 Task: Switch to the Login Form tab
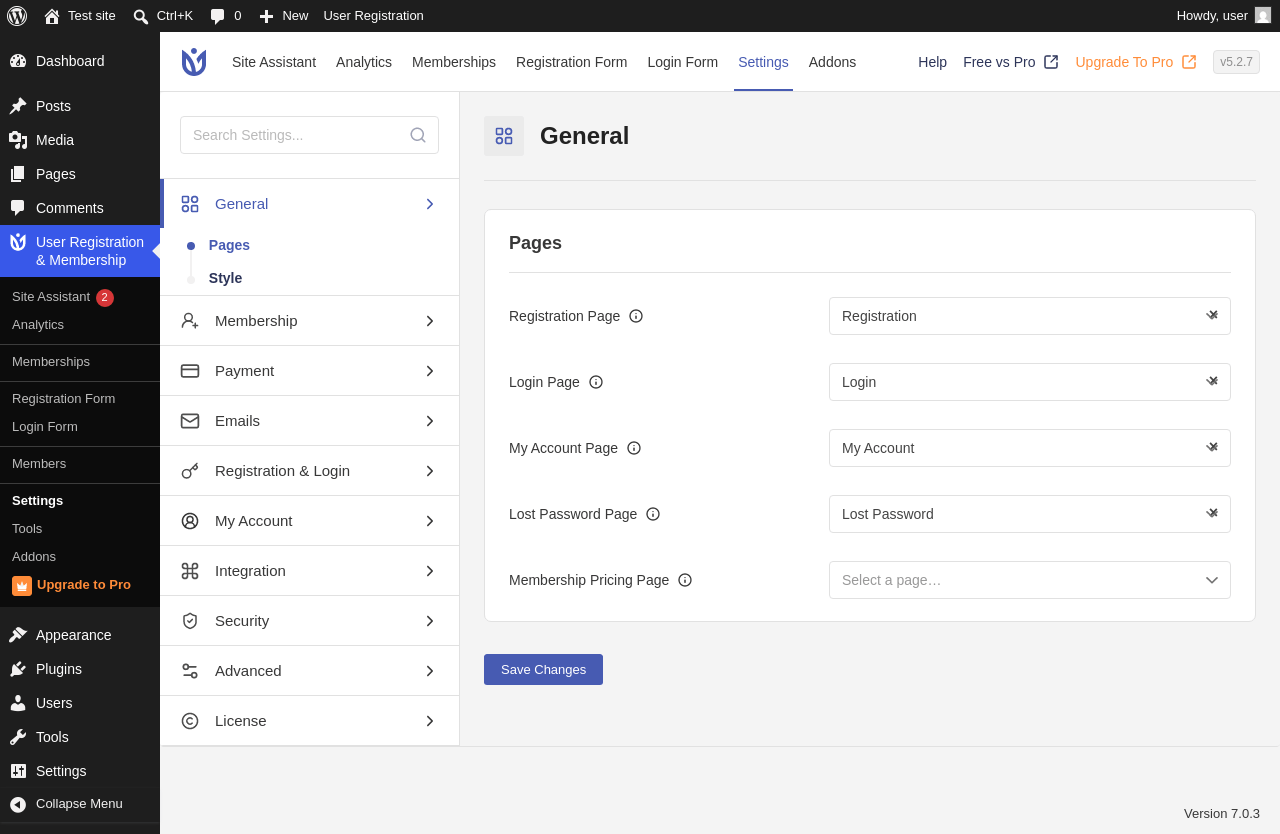pyautogui.click(x=683, y=62)
